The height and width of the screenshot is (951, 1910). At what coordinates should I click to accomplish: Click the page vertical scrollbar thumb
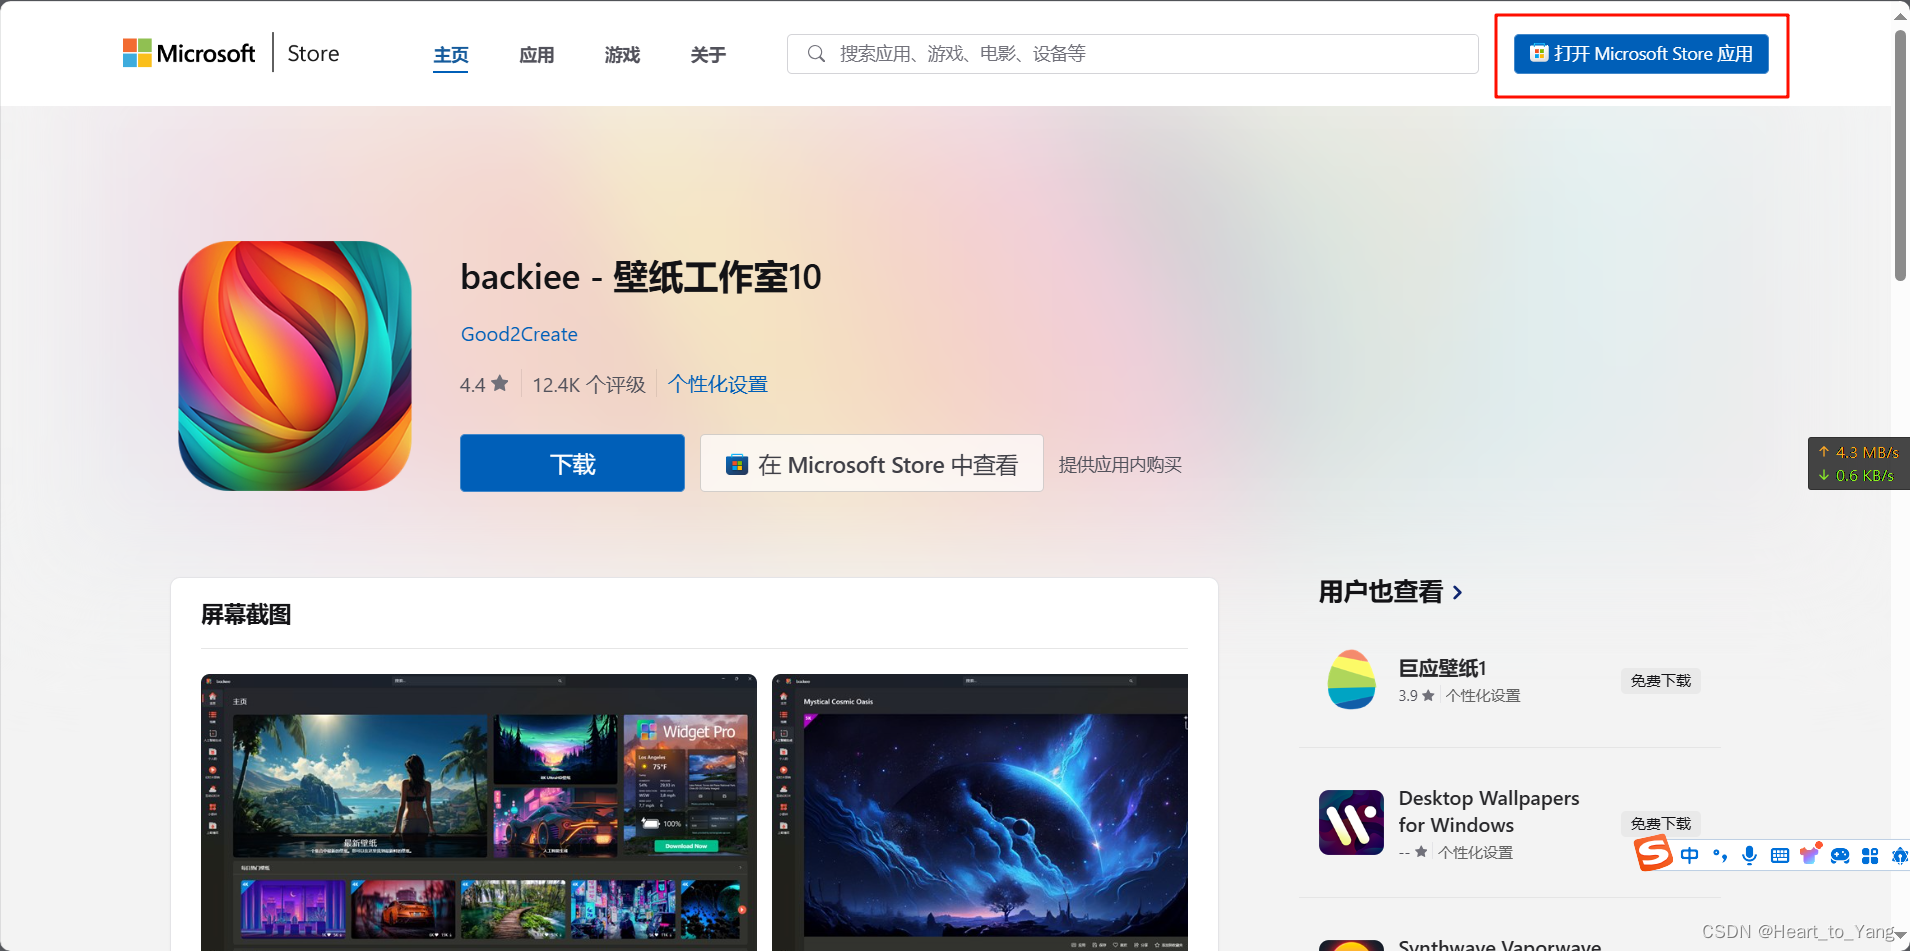point(1900,155)
